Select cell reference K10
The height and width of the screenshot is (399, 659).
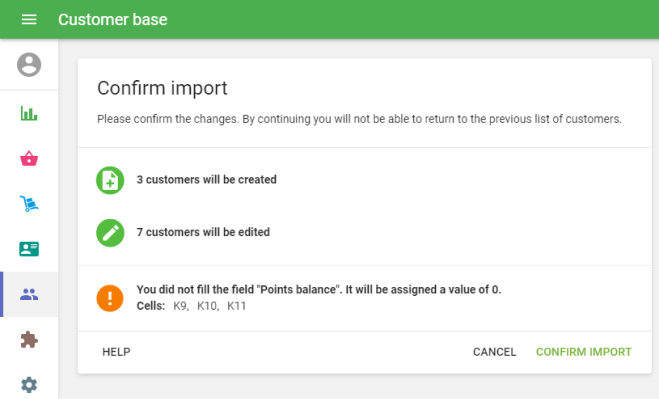point(208,306)
